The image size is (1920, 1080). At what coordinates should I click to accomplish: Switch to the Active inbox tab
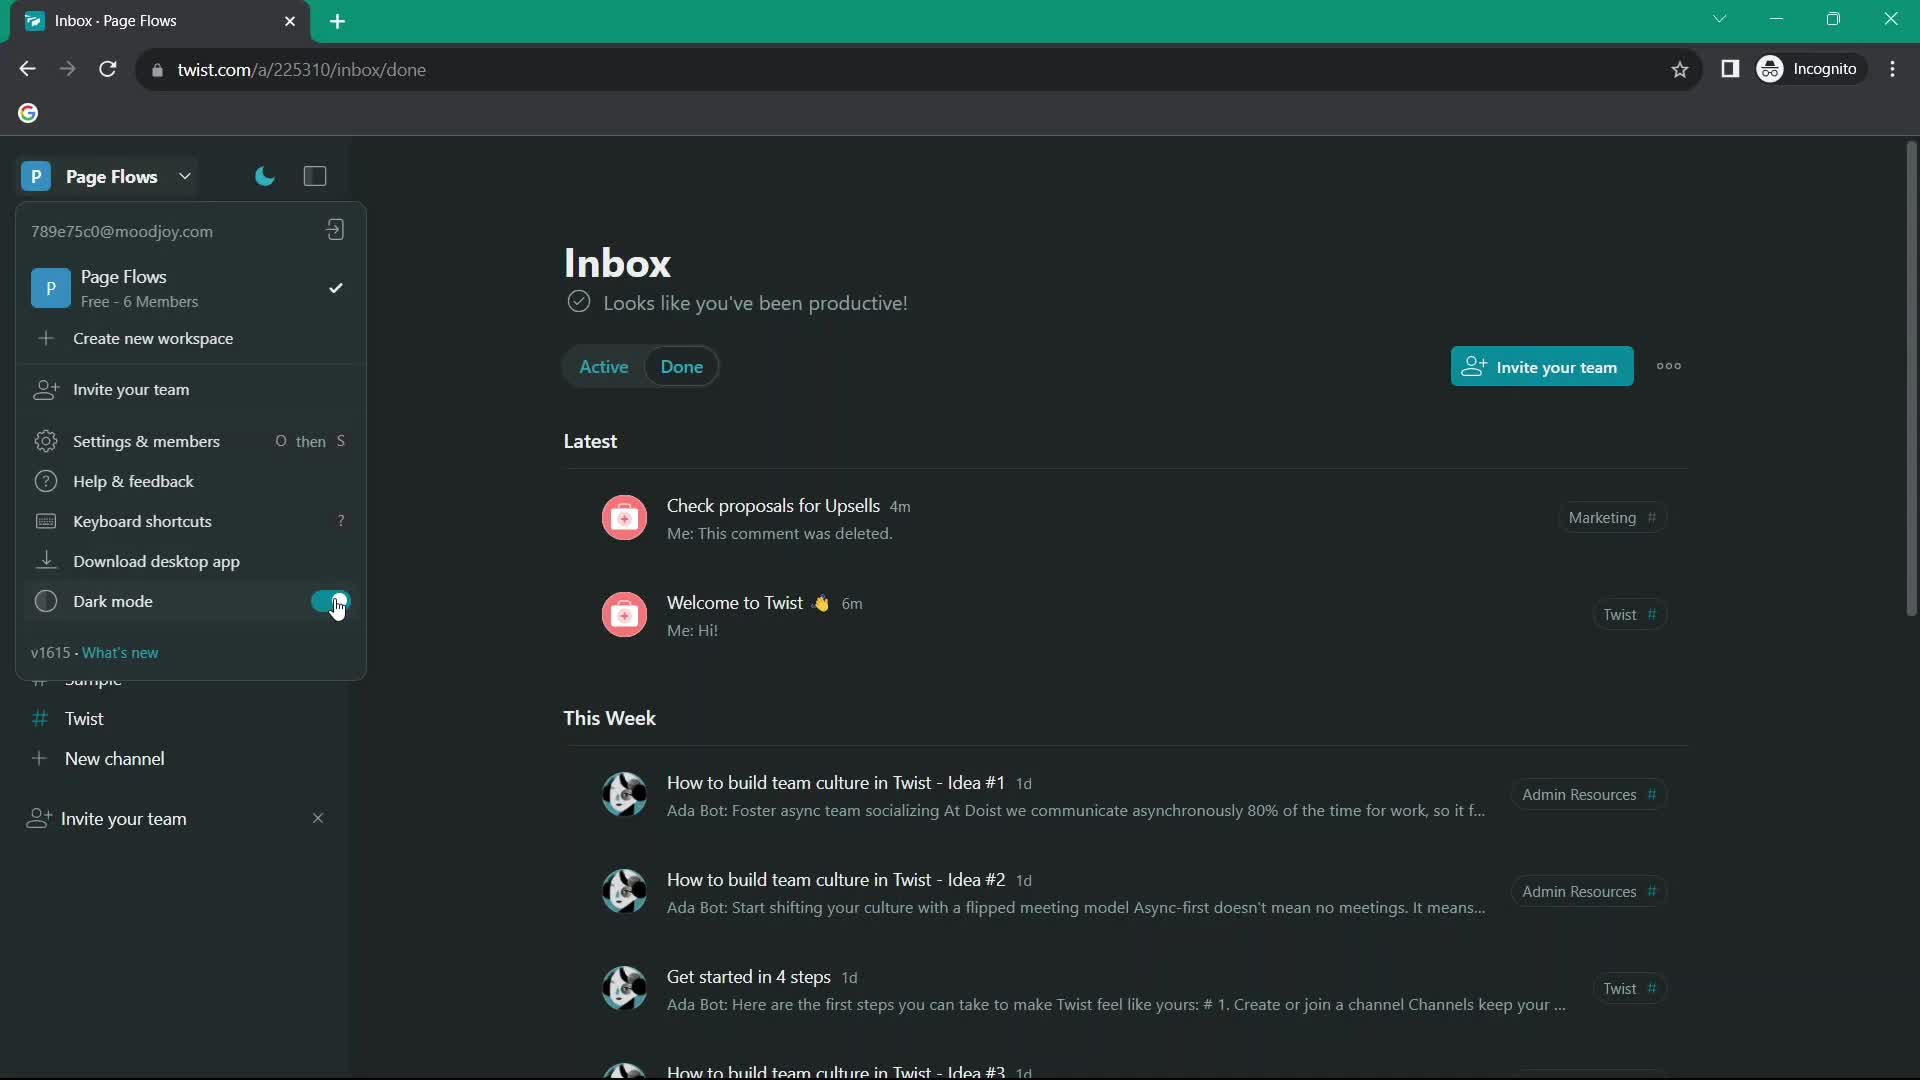603,367
